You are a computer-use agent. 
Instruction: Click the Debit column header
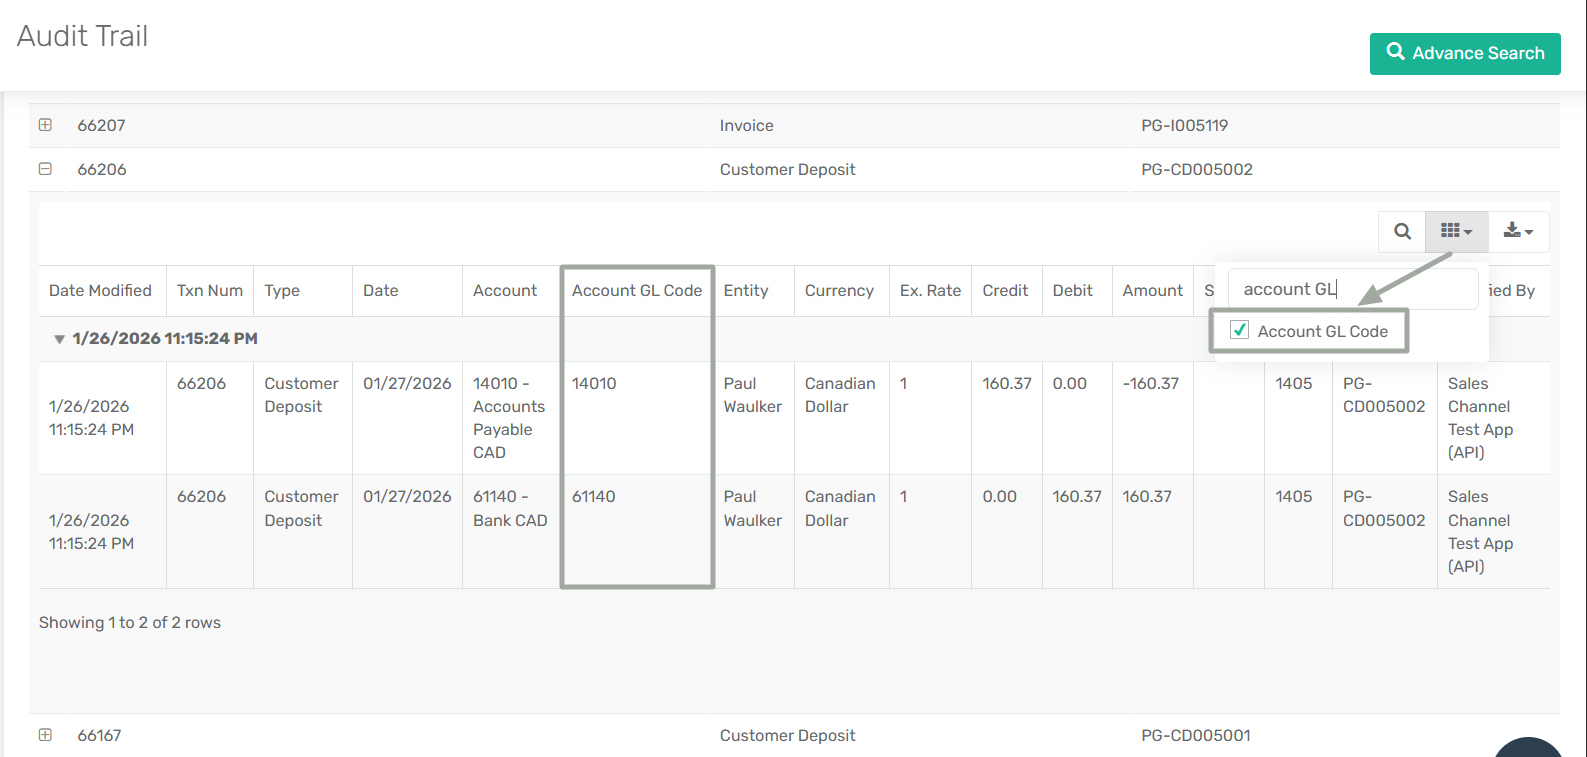[x=1072, y=291]
